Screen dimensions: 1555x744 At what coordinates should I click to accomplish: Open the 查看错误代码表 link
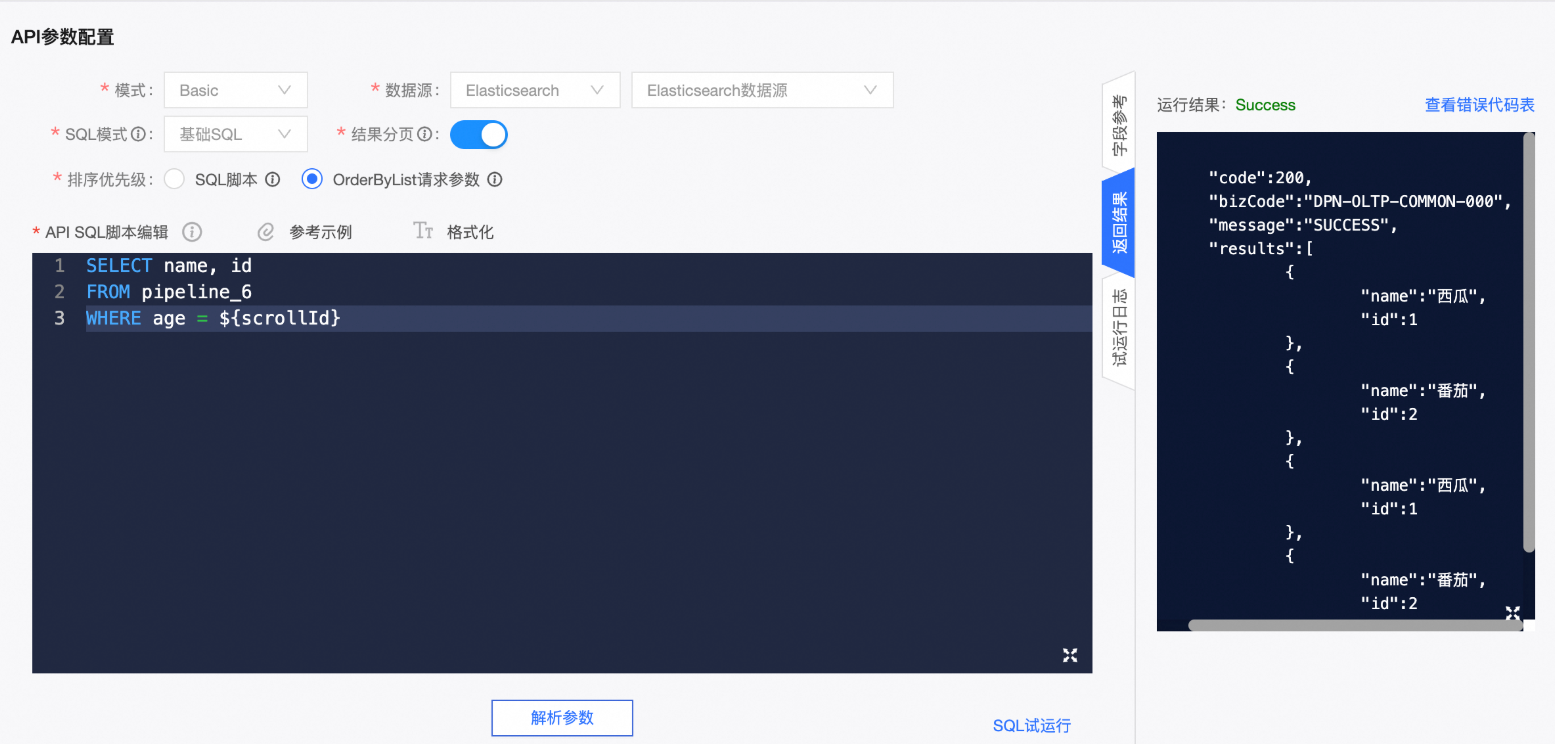(x=1479, y=105)
